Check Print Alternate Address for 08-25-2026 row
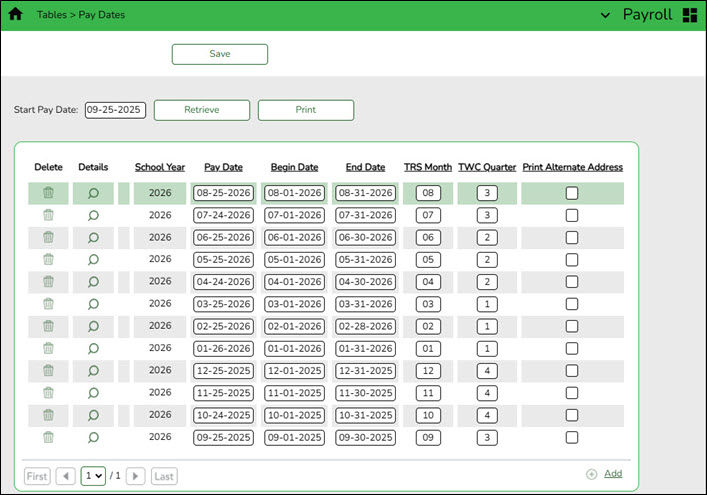Screen dimensions: 707x495 [572, 193]
